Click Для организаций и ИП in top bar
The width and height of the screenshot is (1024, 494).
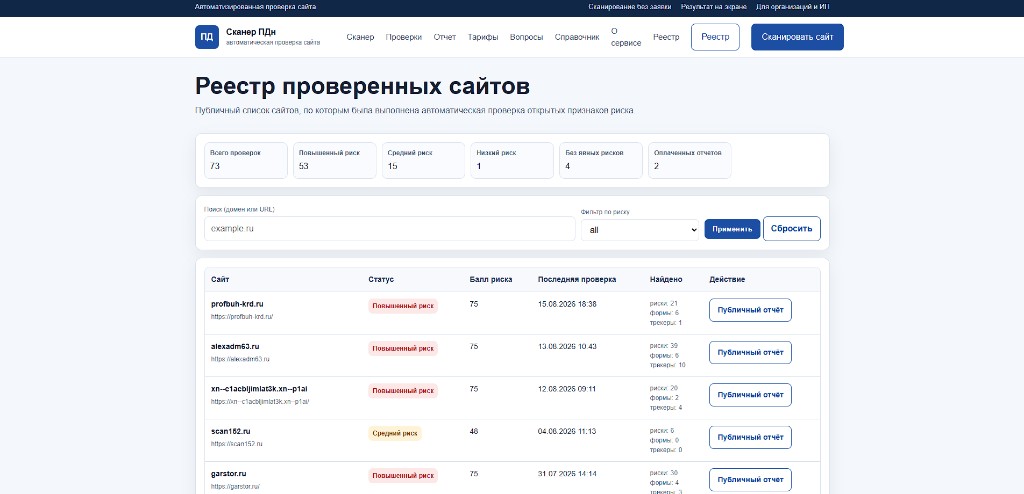tap(793, 7)
